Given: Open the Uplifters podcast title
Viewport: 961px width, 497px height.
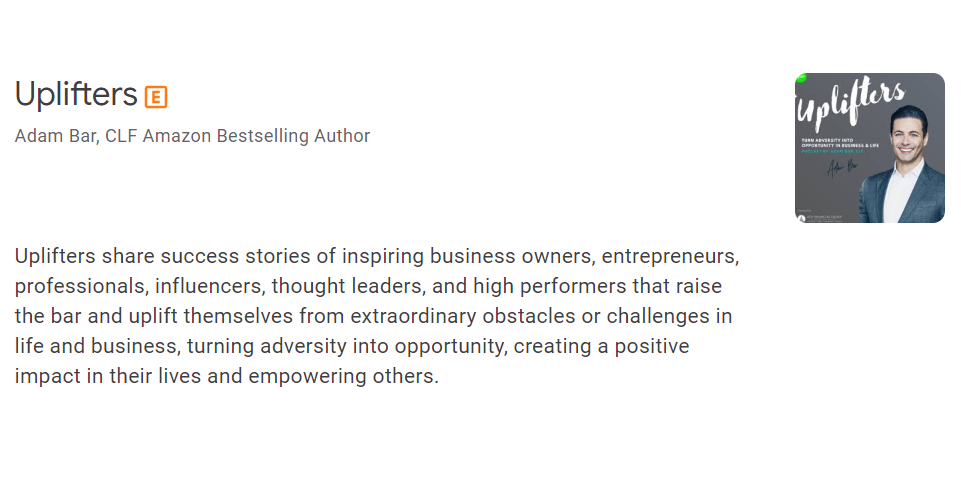Looking at the screenshot, I should point(76,94).
